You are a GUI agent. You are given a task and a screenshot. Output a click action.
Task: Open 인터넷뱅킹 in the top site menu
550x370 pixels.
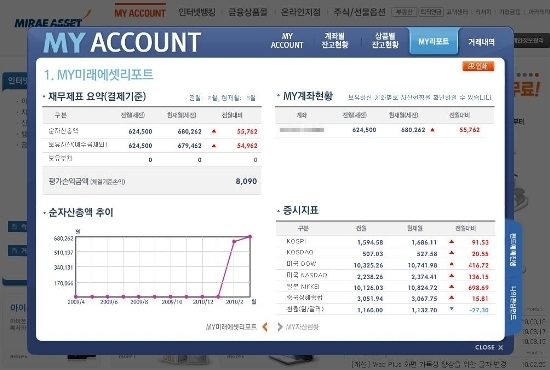pyautogui.click(x=197, y=12)
